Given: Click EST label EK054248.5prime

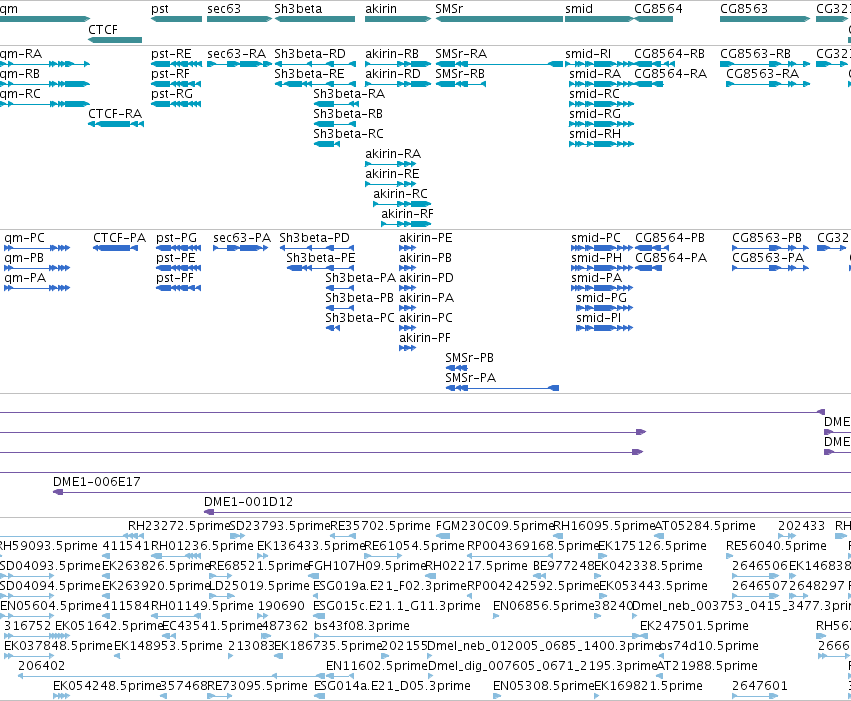Looking at the screenshot, I should tap(107, 686).
